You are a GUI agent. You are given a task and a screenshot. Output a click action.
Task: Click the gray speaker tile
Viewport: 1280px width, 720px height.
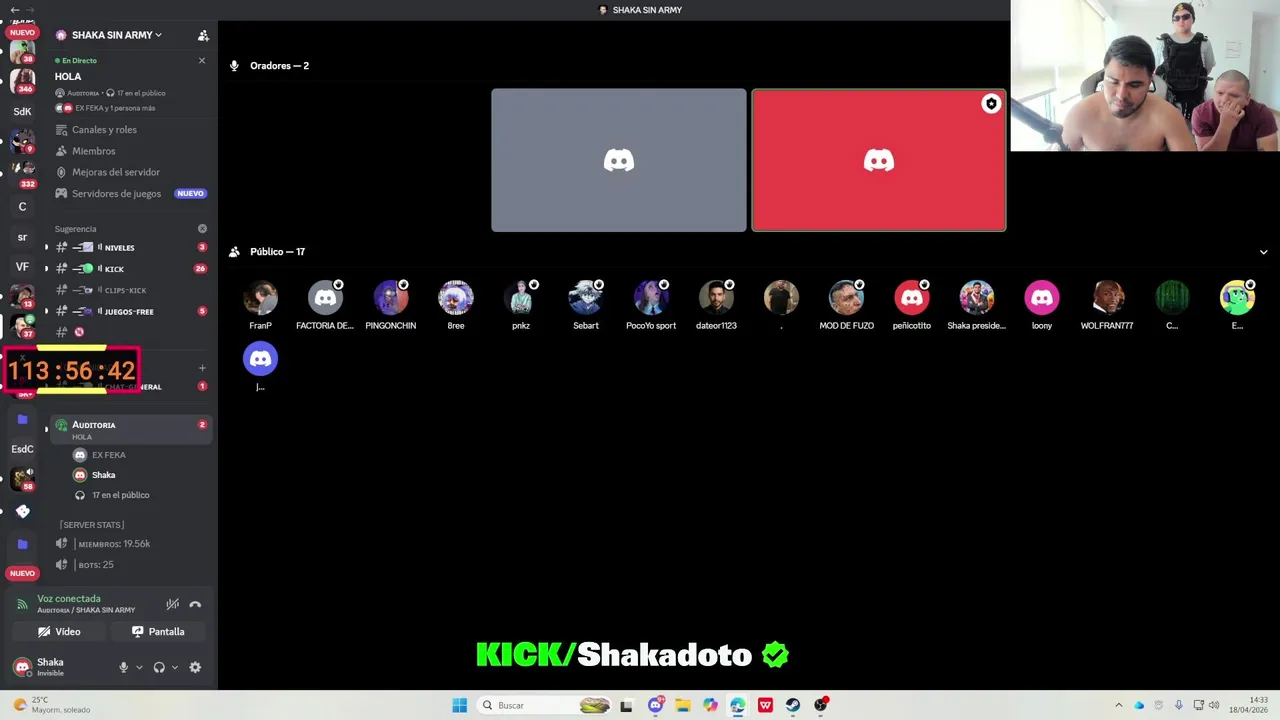pyautogui.click(x=619, y=160)
